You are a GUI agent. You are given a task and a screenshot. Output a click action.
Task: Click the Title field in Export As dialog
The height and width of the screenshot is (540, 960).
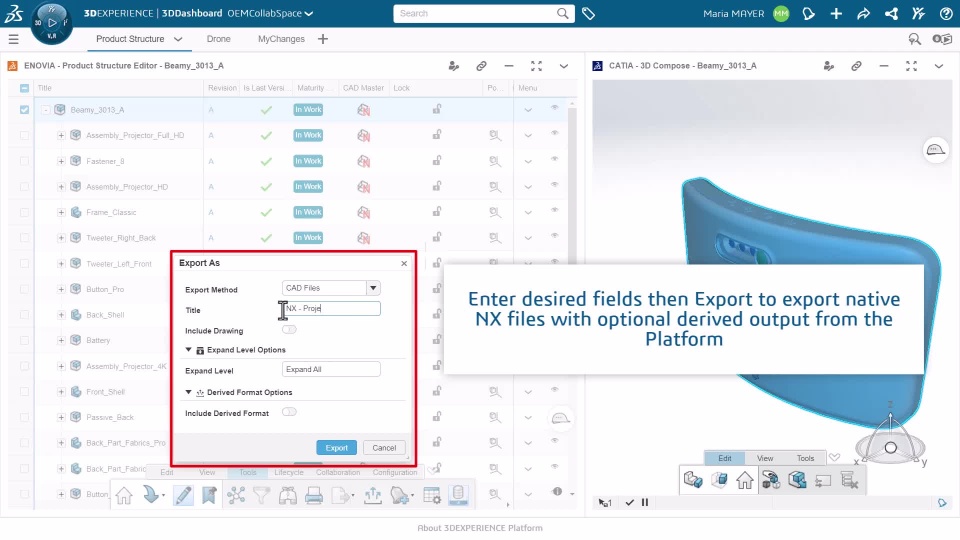(331, 309)
